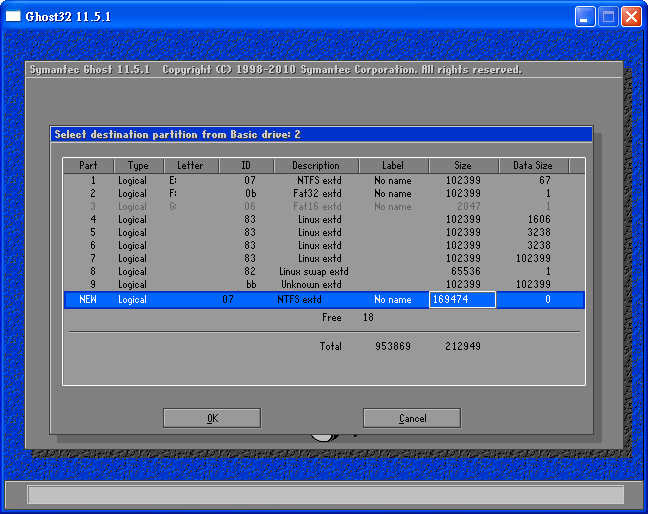Click Total size value 212949

463,346
